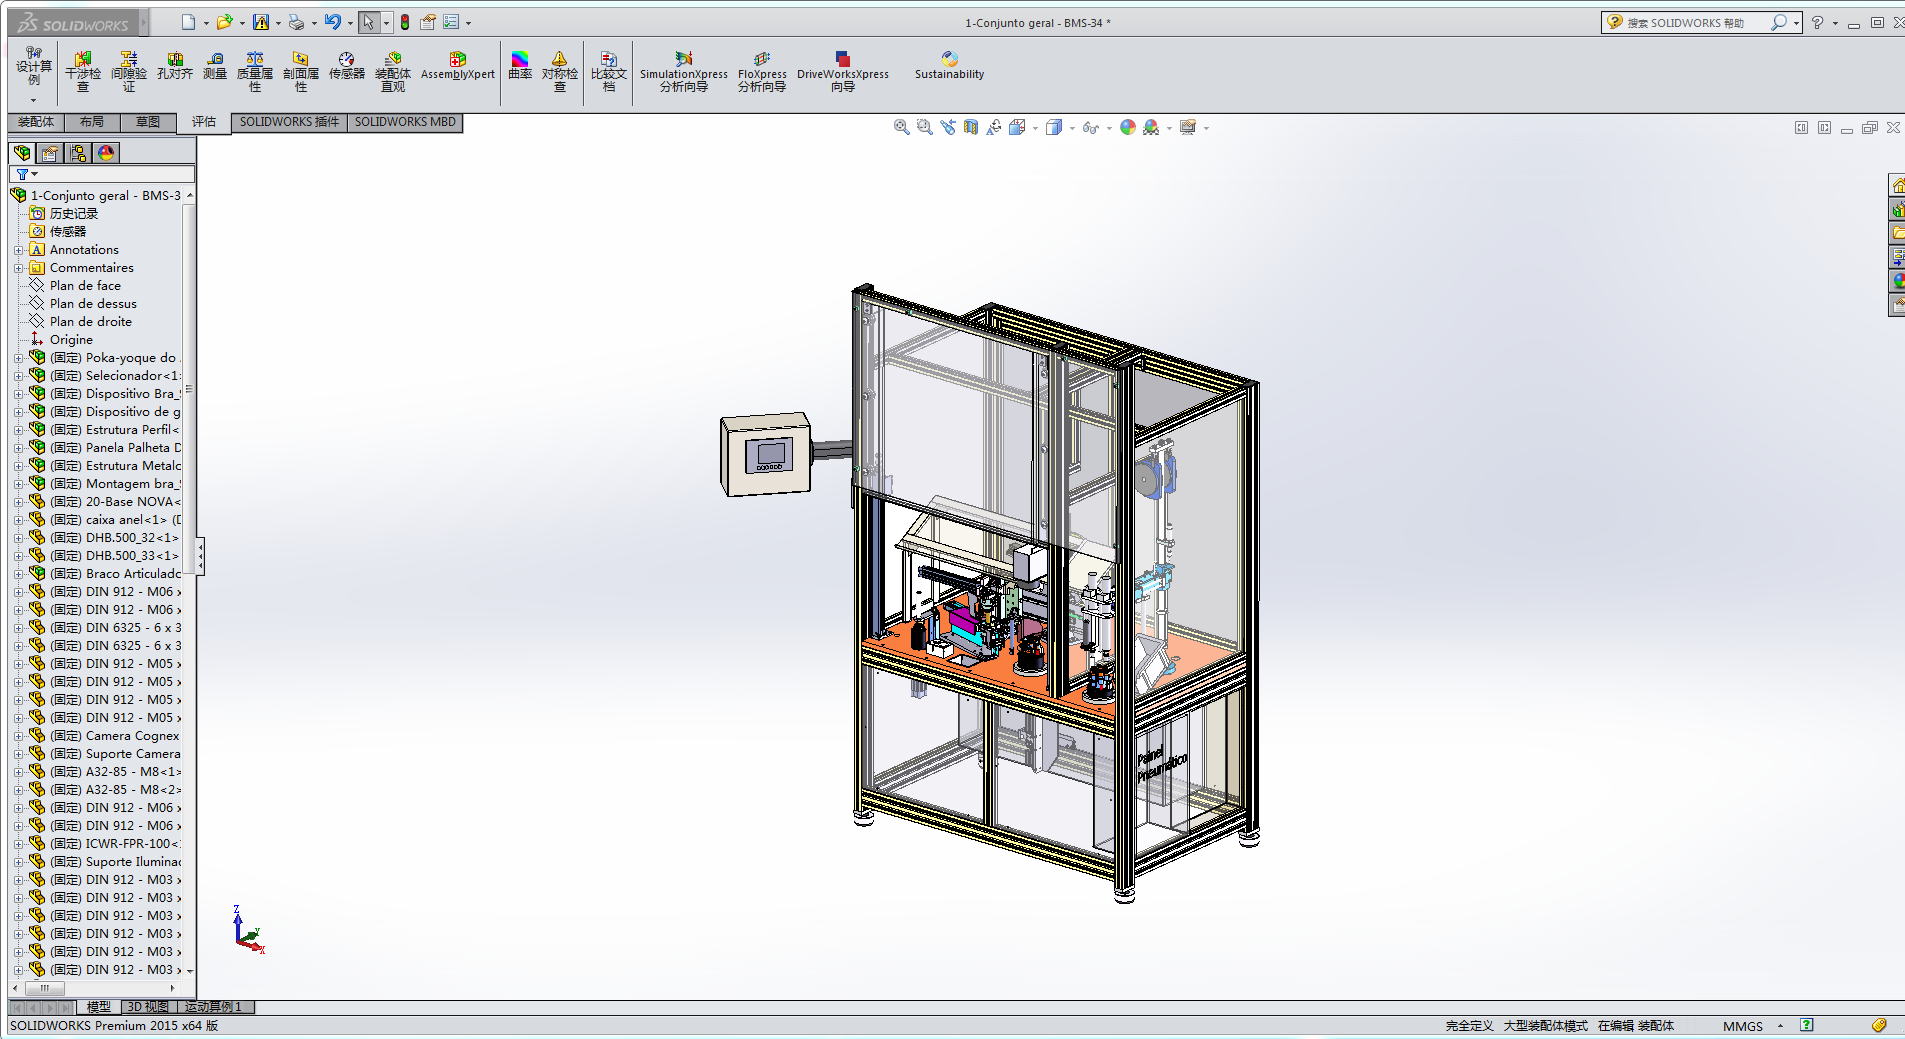Activate the Section View icon

pyautogui.click(x=970, y=127)
